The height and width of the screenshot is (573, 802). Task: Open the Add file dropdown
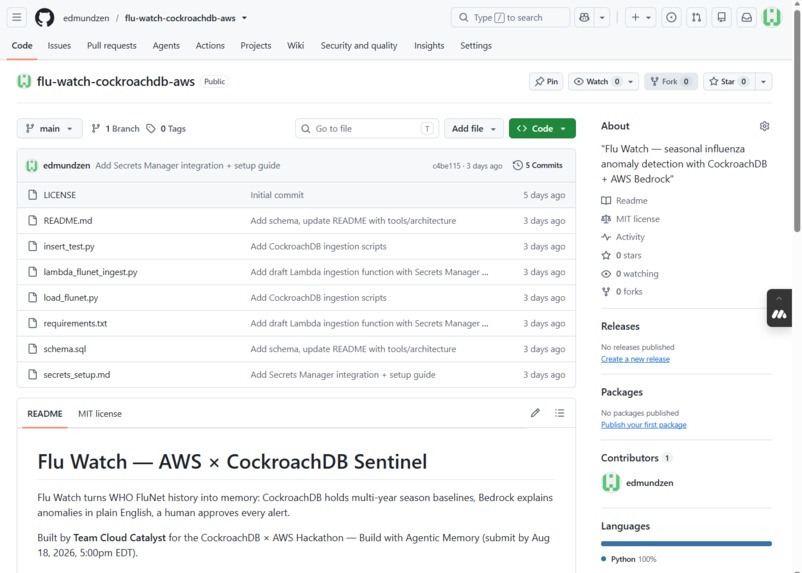click(474, 128)
